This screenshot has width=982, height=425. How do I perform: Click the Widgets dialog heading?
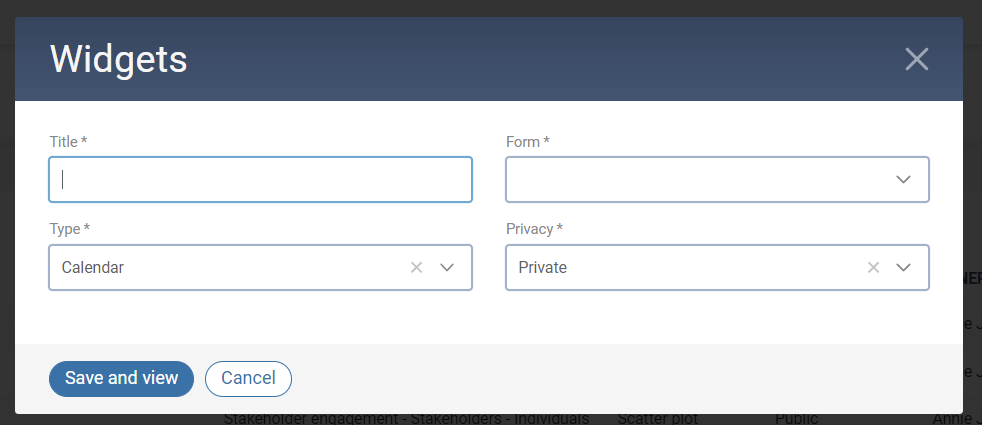click(x=118, y=59)
